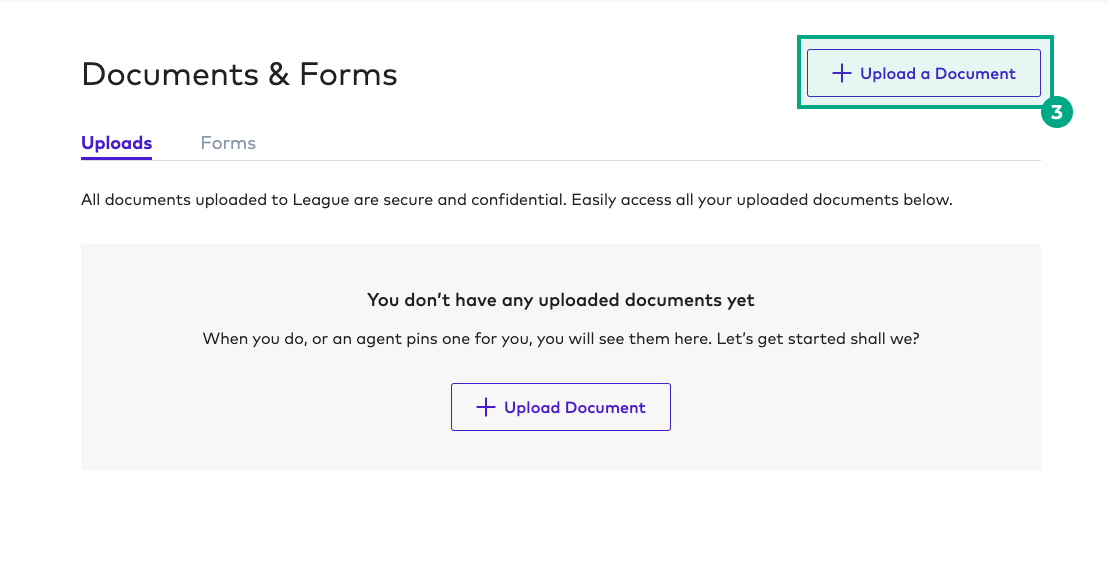The height and width of the screenshot is (580, 1108).
Task: Click the underline indicator below Uploads
Action: pyautogui.click(x=116, y=159)
